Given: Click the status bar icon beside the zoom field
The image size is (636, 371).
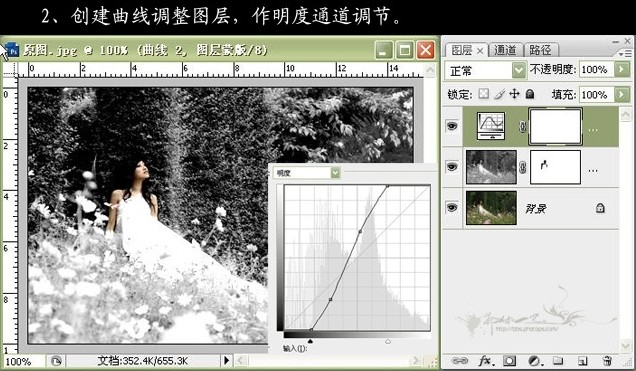Looking at the screenshot, I should tap(56, 360).
